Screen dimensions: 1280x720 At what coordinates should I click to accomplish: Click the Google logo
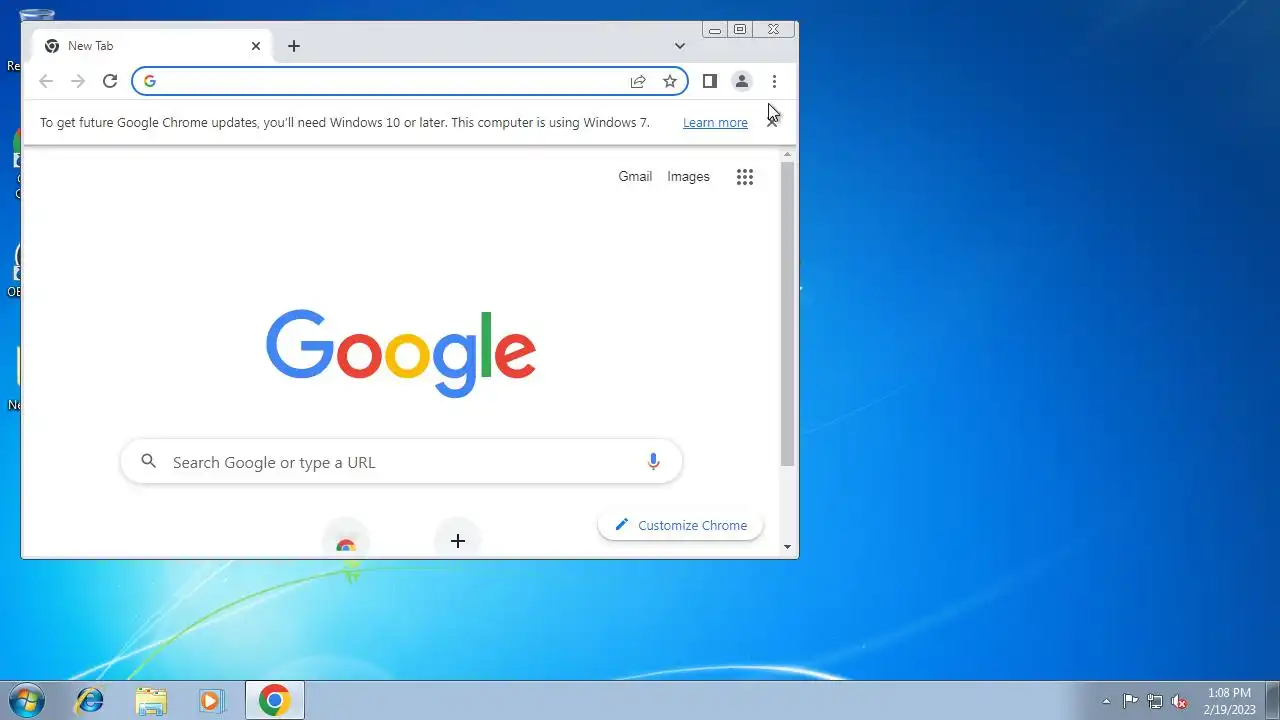pos(401,353)
